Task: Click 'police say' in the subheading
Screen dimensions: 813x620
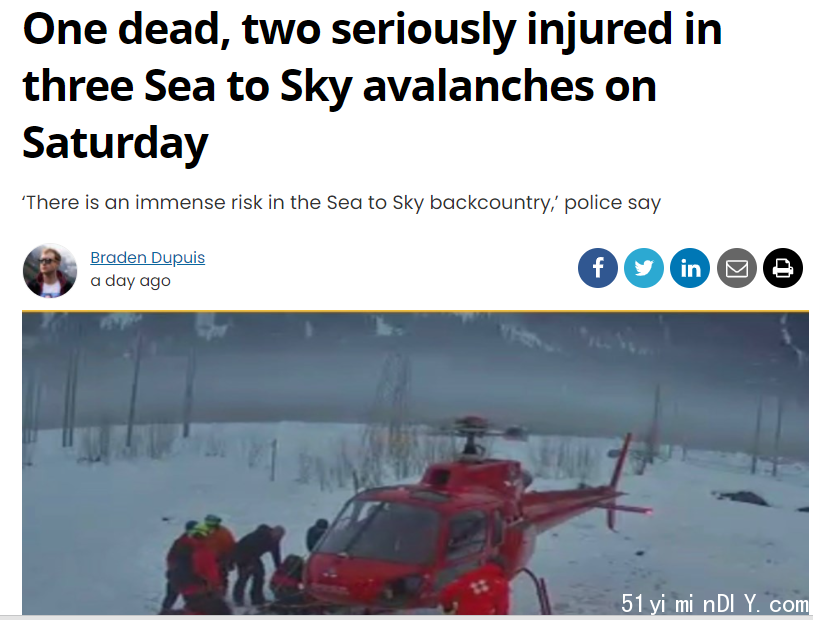Action: coord(612,203)
